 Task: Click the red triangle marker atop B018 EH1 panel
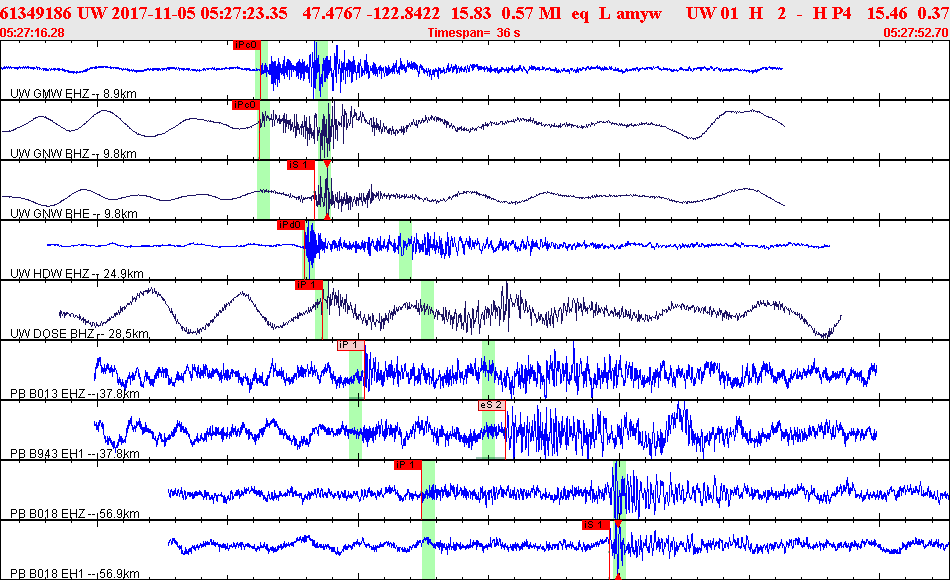pos(618,524)
